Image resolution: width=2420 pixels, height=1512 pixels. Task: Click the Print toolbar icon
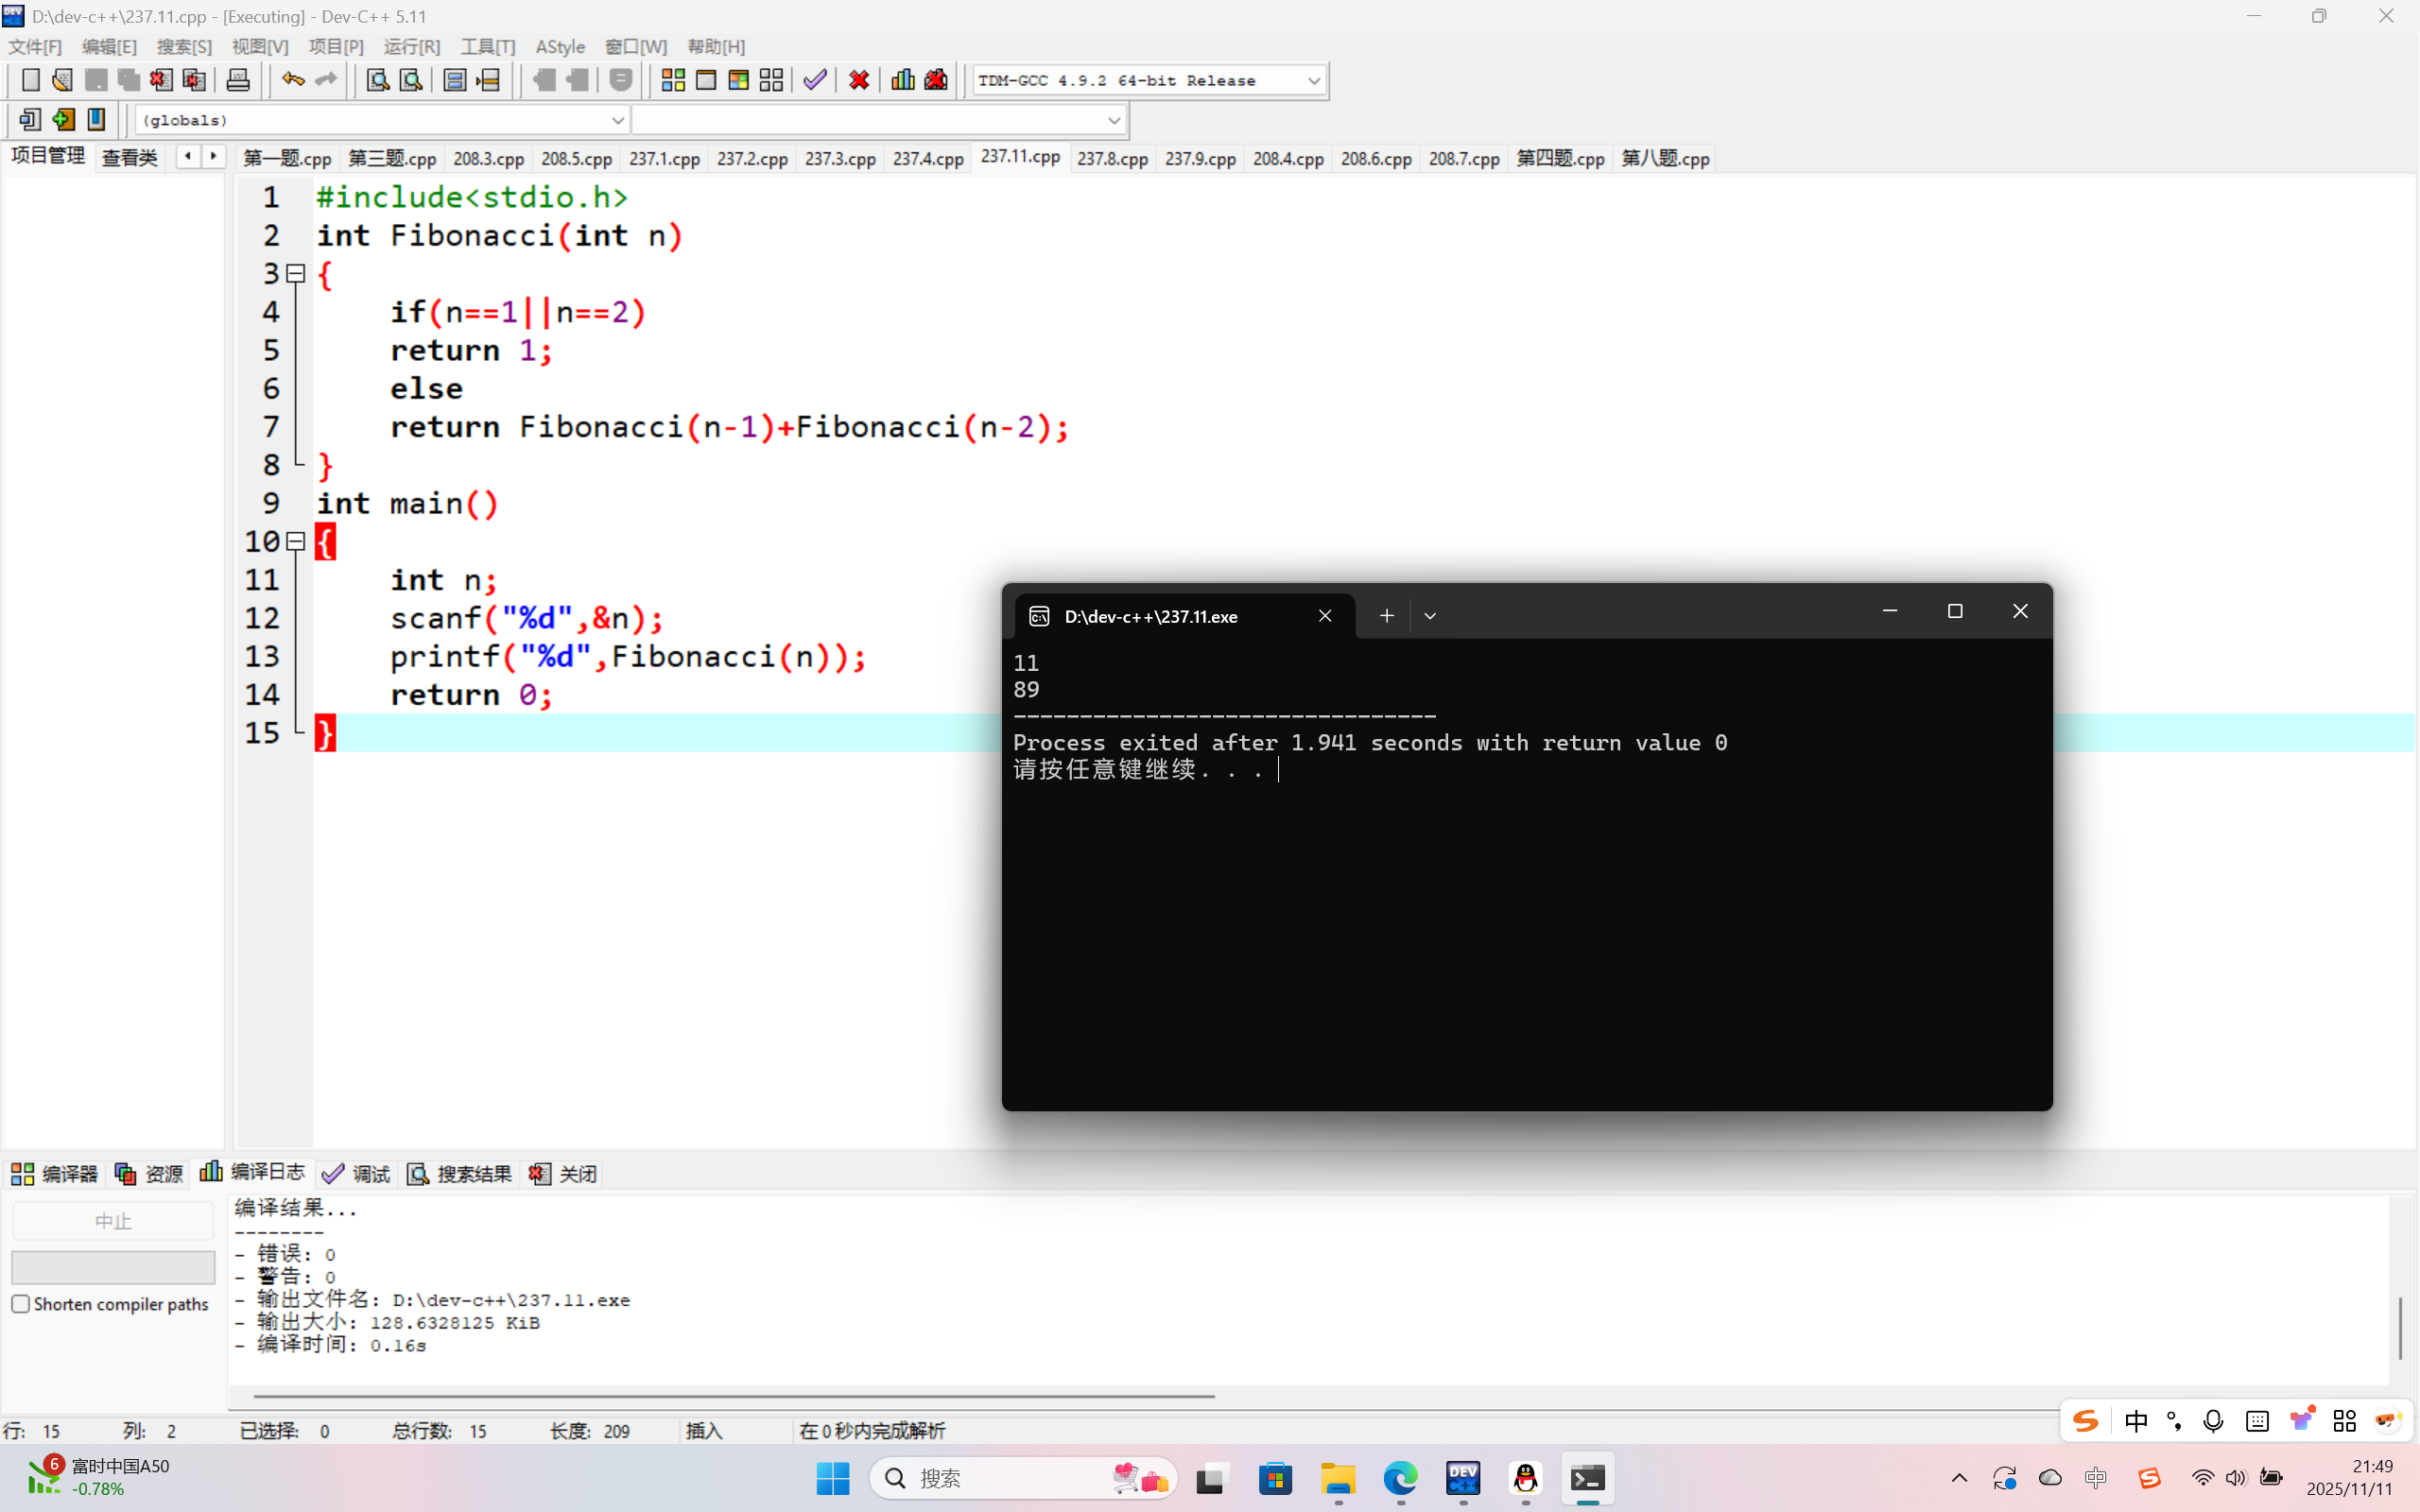(238, 80)
